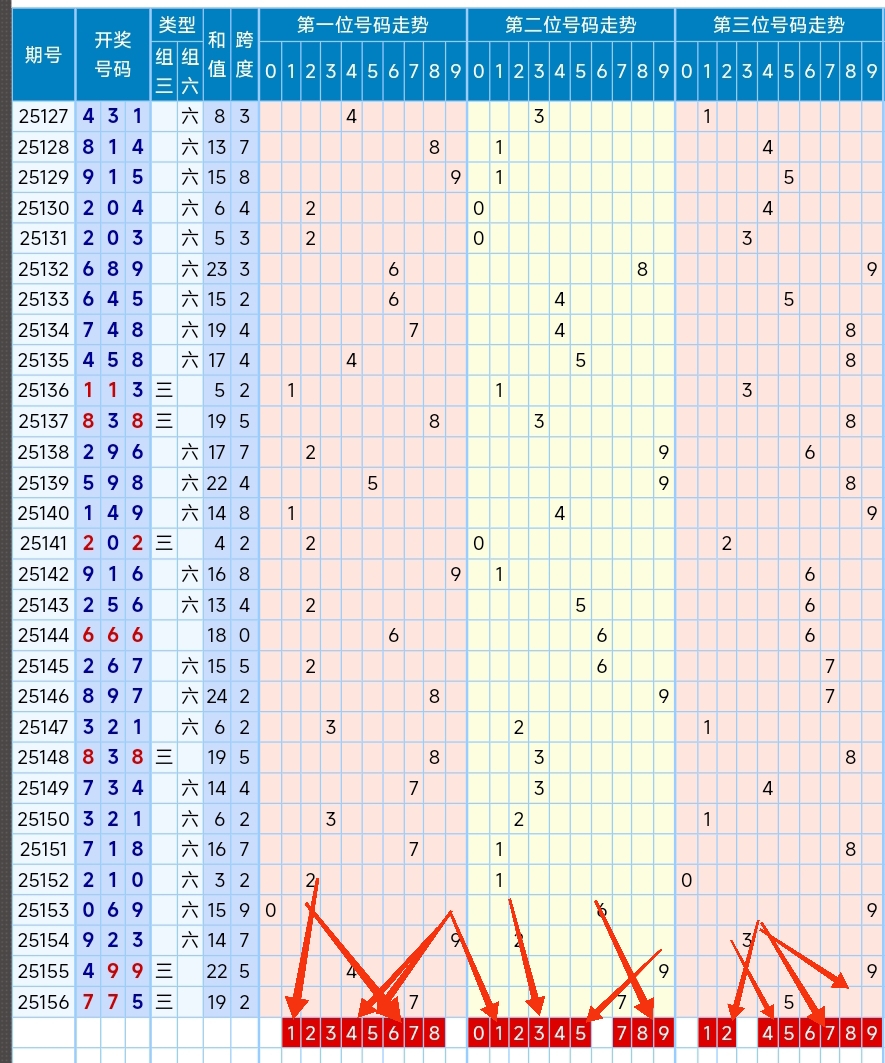Click the 六 type mark in row 25127
This screenshot has height=1063, width=885.
click(x=190, y=117)
